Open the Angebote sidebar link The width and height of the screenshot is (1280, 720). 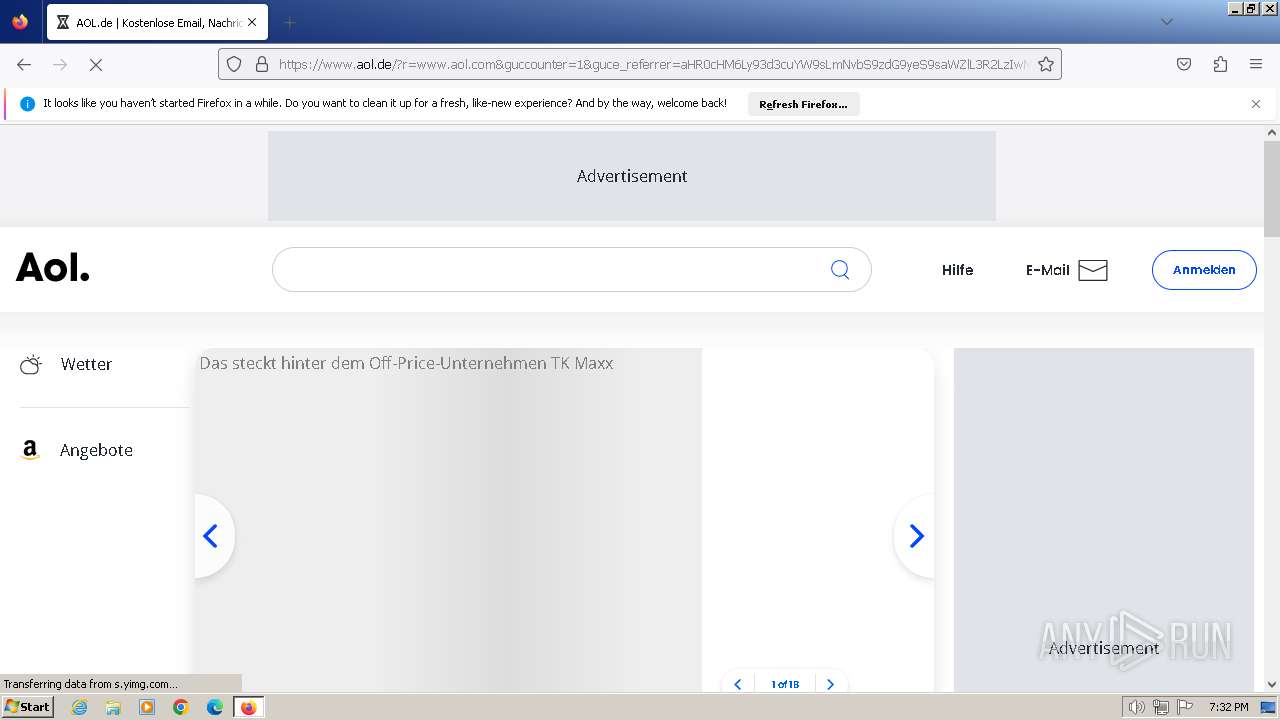click(x=96, y=450)
